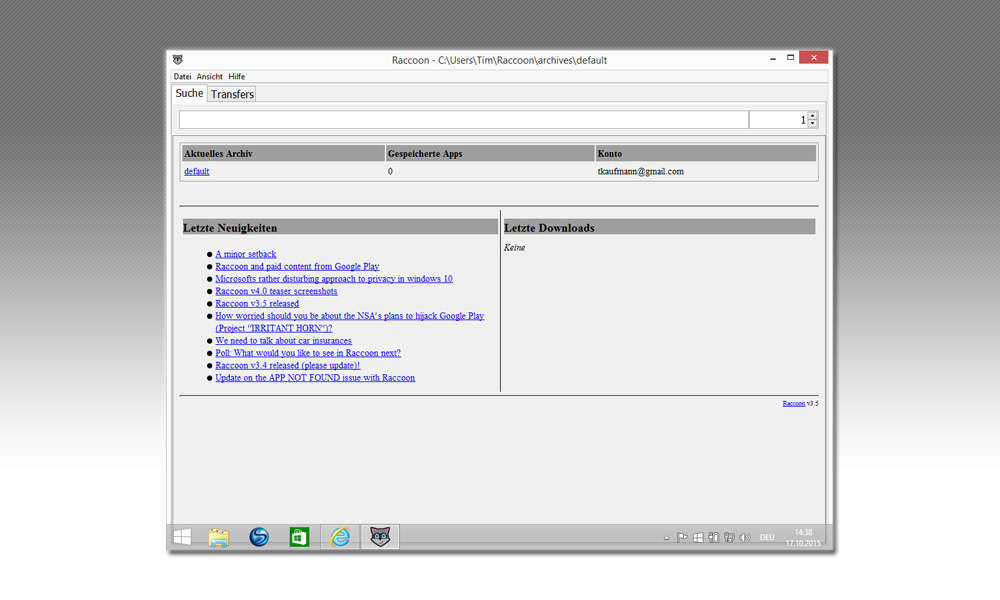Open 'Raccoon v3.4 released (please update)!' link
Screen dimensions: 1000x600
click(288, 365)
